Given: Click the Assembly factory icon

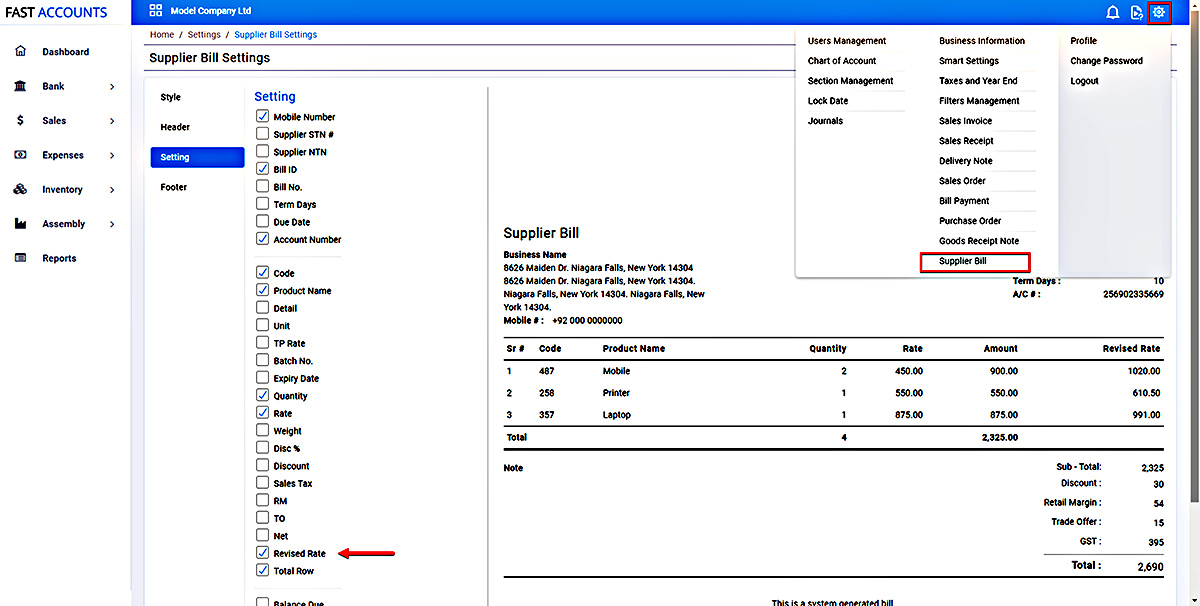Looking at the screenshot, I should tap(21, 224).
